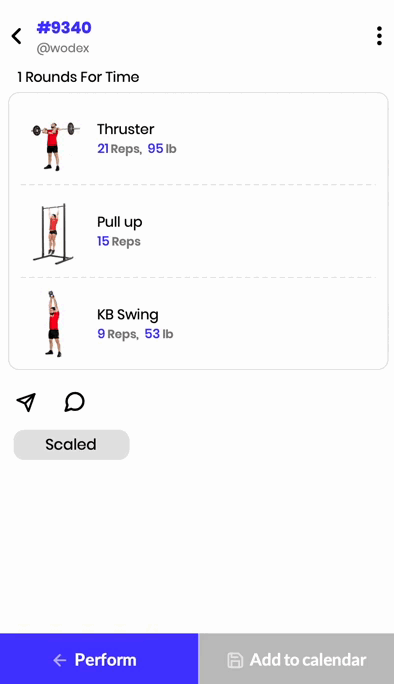The height and width of the screenshot is (684, 394).
Task: Tap the 1 Rounds For Time heading
Action: coord(79,77)
